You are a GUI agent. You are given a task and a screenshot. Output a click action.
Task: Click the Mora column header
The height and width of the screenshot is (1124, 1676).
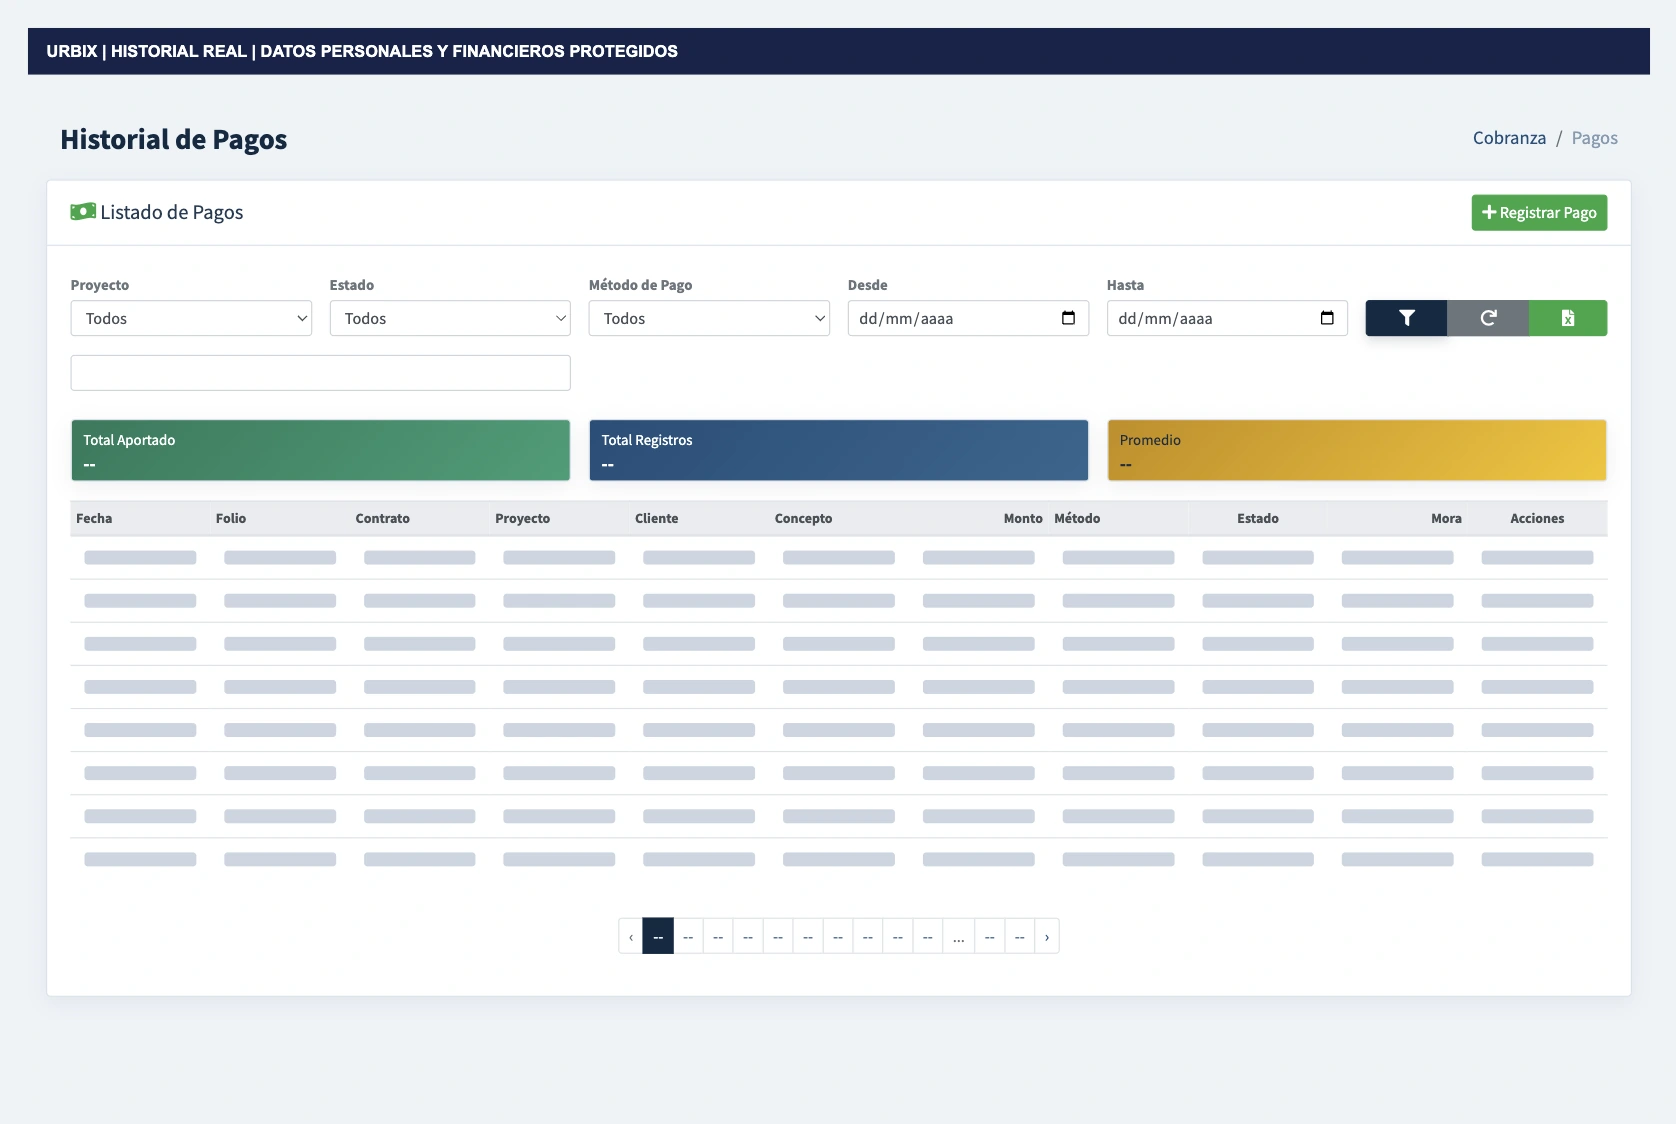pyautogui.click(x=1446, y=518)
